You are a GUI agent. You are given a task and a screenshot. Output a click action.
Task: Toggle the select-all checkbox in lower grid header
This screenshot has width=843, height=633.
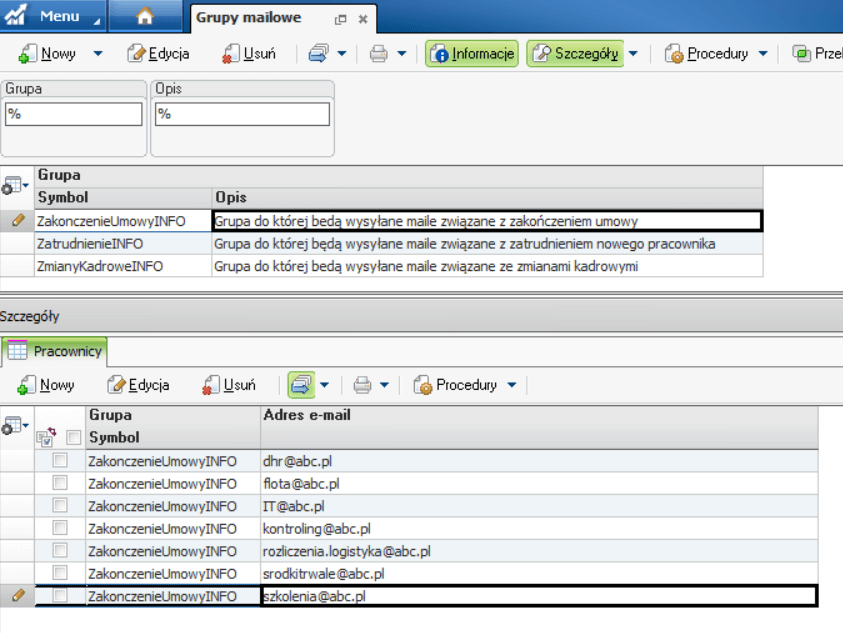pos(74,438)
